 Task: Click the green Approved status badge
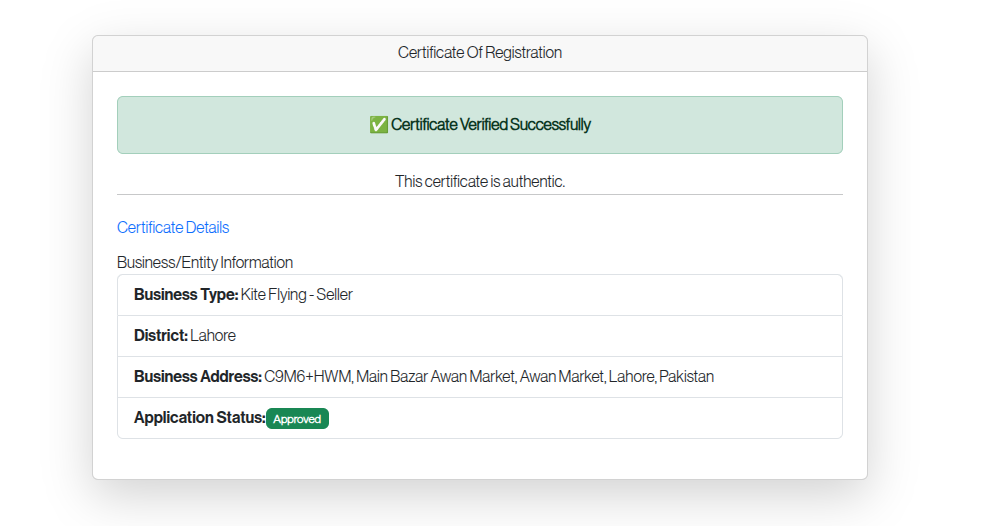point(297,419)
